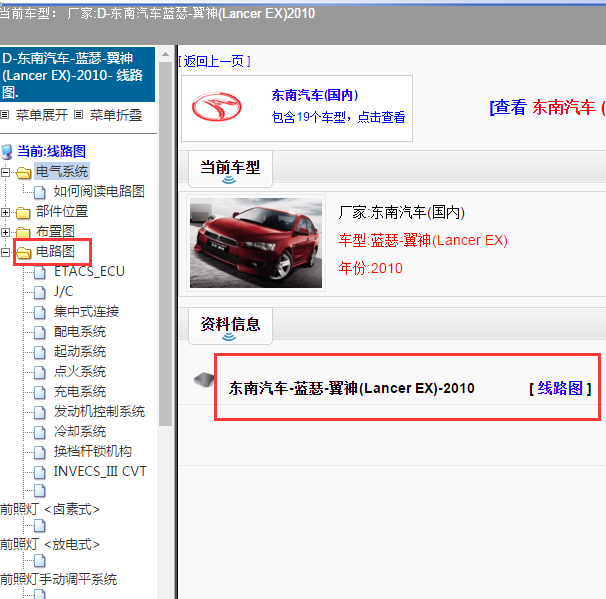The height and width of the screenshot is (599, 606).
Task: Open the J/C circuit diagram
Action: (64, 291)
